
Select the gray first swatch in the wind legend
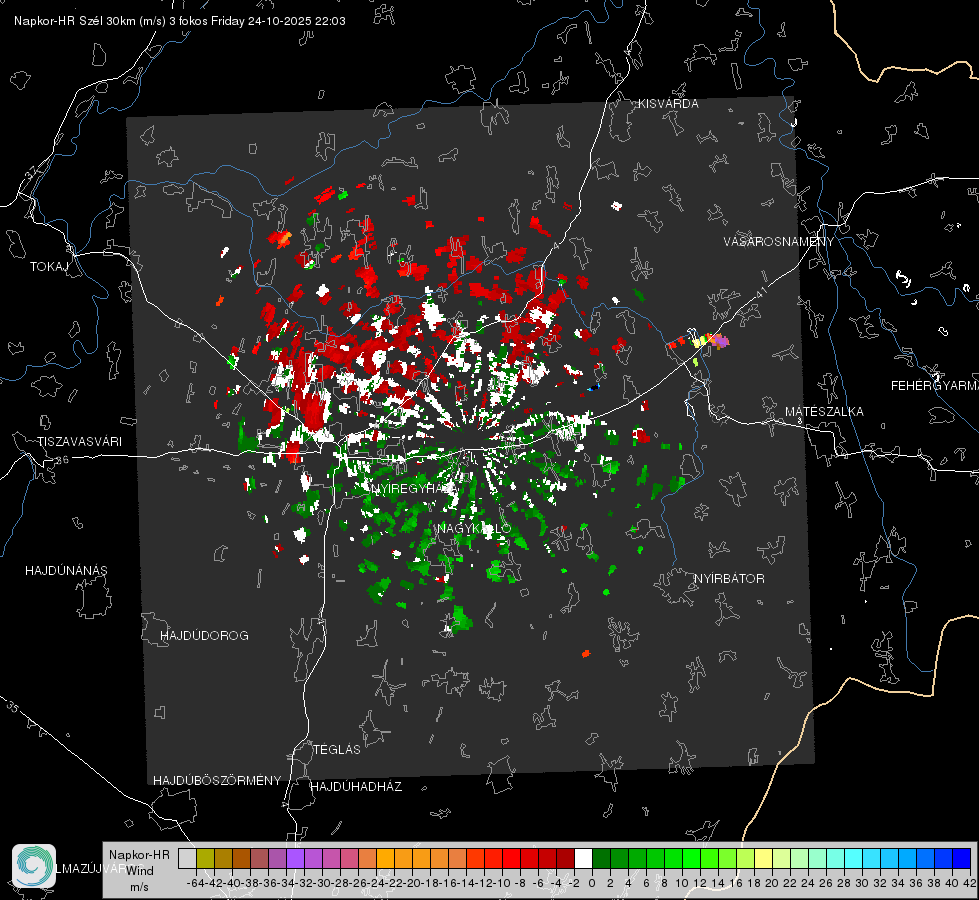(x=187, y=858)
